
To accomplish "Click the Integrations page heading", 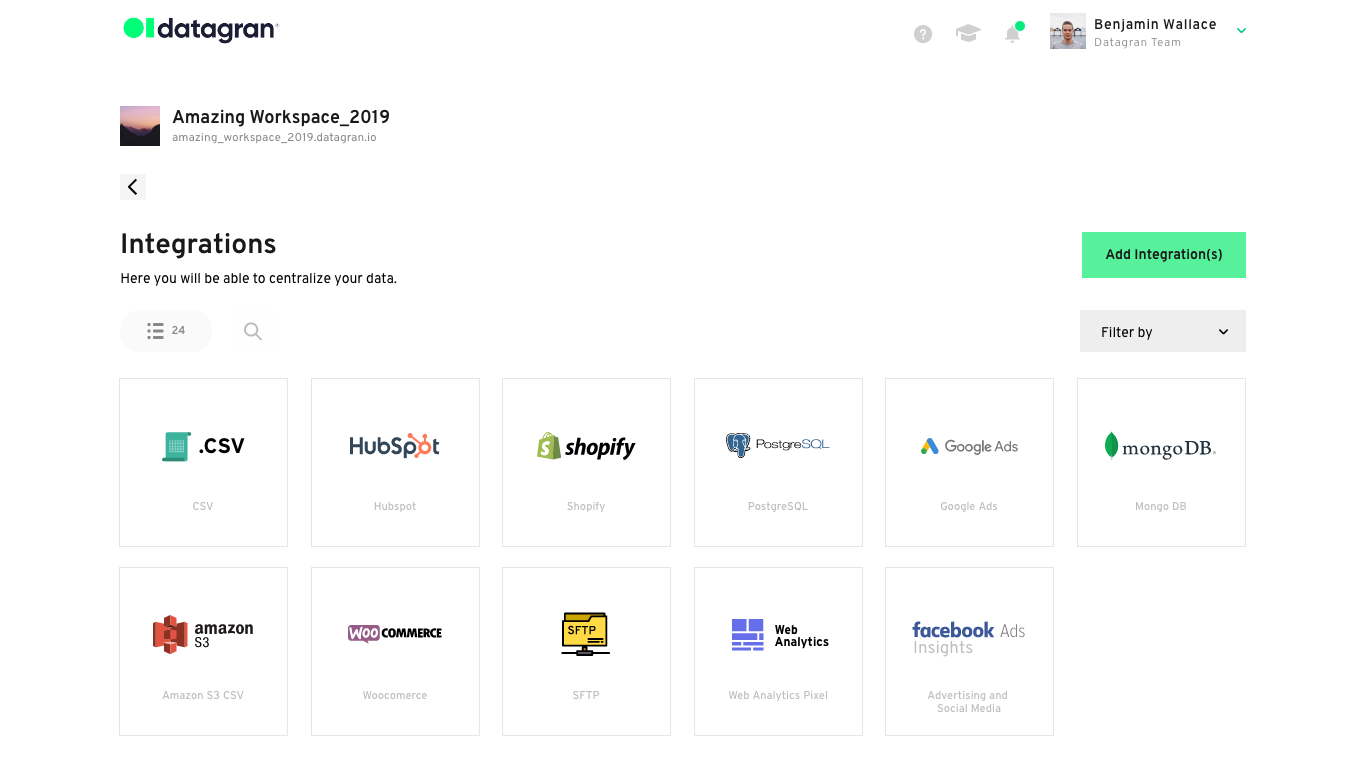I will tap(198, 244).
